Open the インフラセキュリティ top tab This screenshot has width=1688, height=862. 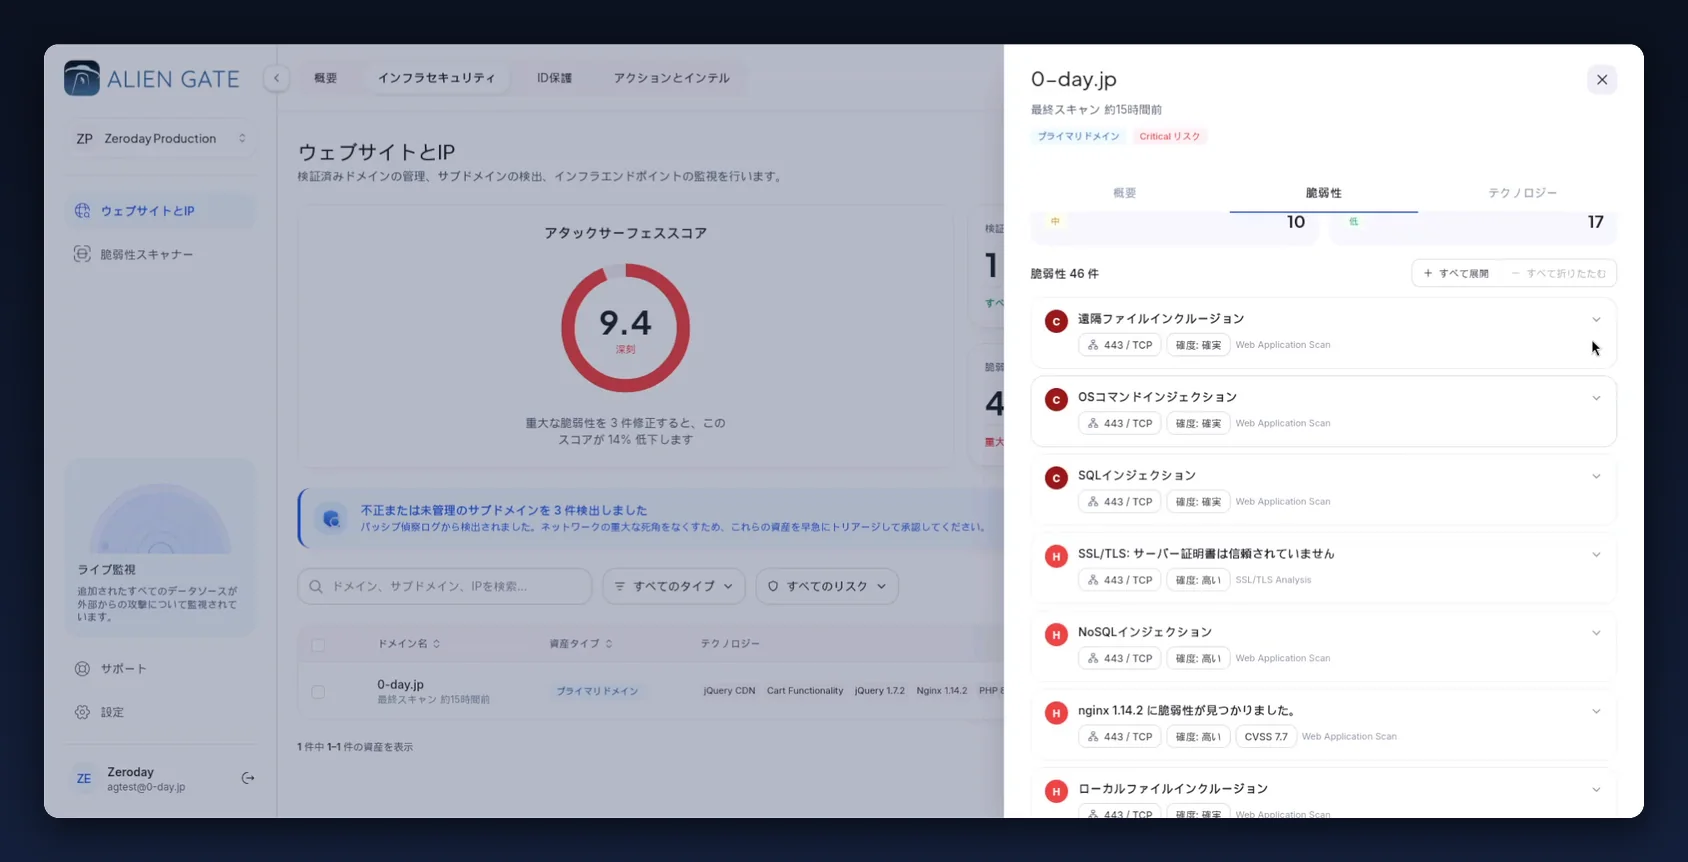436,78
